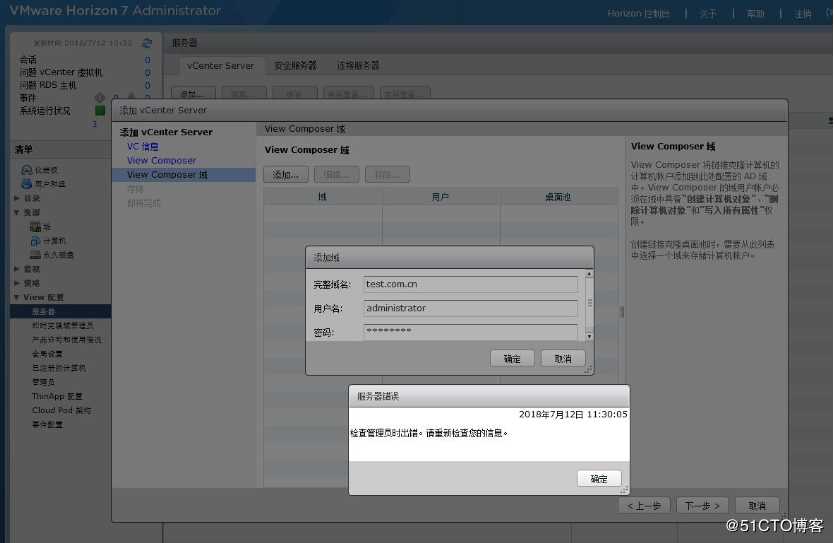The width and height of the screenshot is (834, 543).
Task: Select the VC 信息 wizard step
Action: point(143,146)
